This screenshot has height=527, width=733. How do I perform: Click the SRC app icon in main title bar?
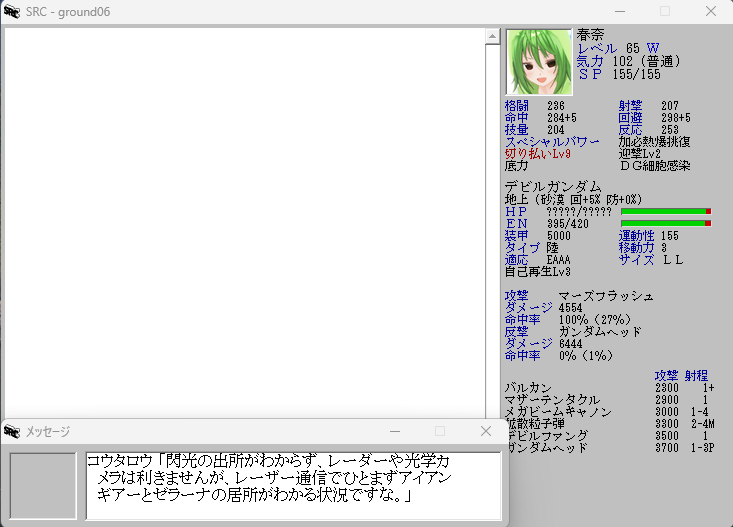click(12, 12)
